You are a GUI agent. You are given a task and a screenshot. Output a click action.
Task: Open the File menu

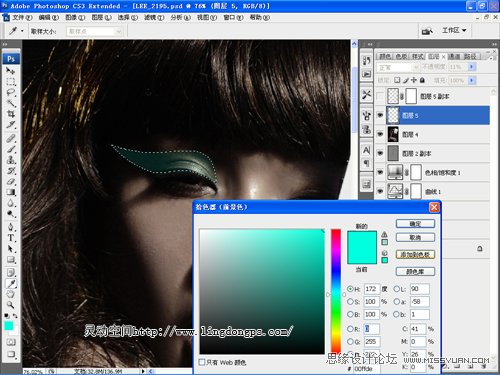pos(22,17)
